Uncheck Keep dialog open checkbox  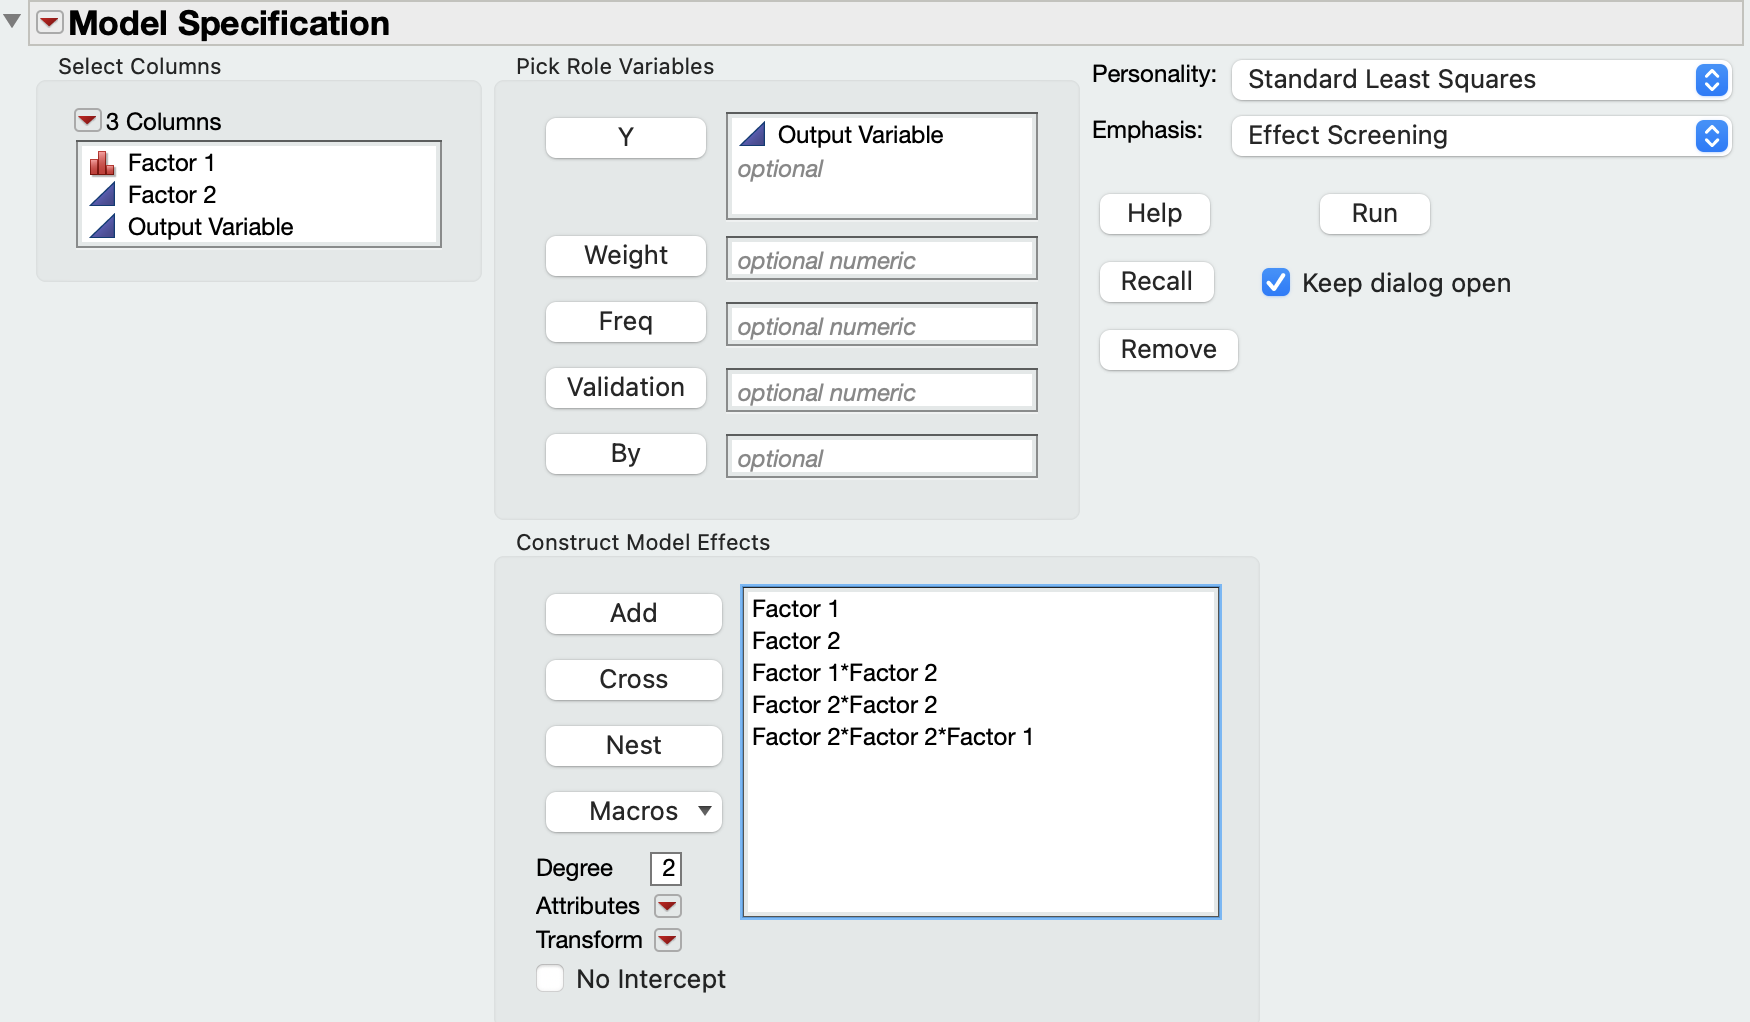click(x=1276, y=283)
